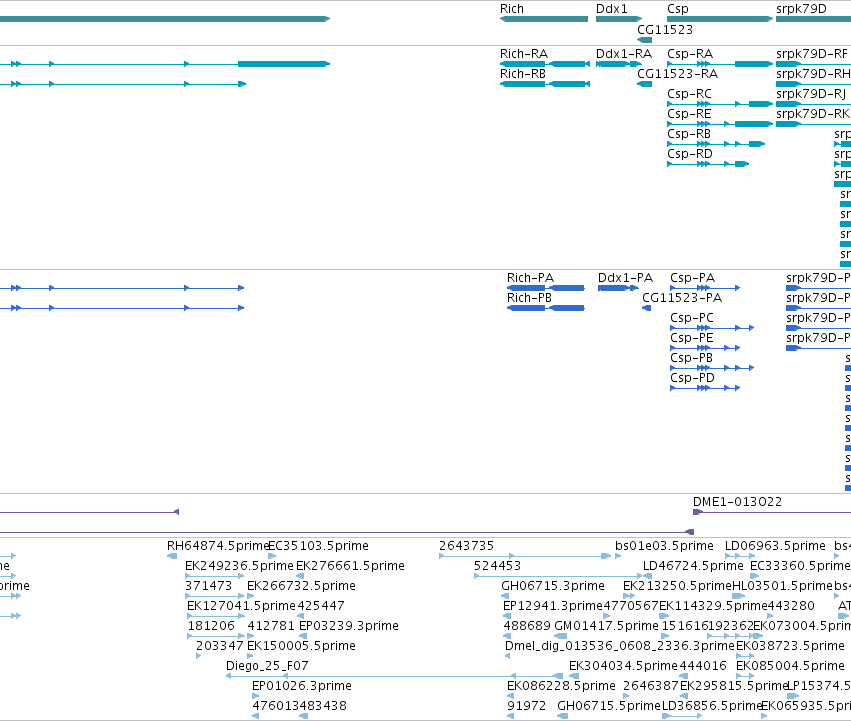The width and height of the screenshot is (851, 721).
Task: Select the Rich gene label
Action: (512, 9)
